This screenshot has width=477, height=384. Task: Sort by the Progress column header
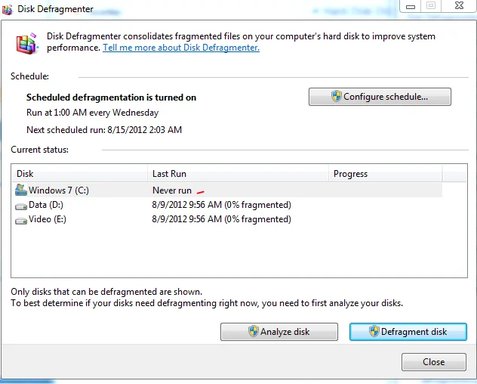[386, 173]
